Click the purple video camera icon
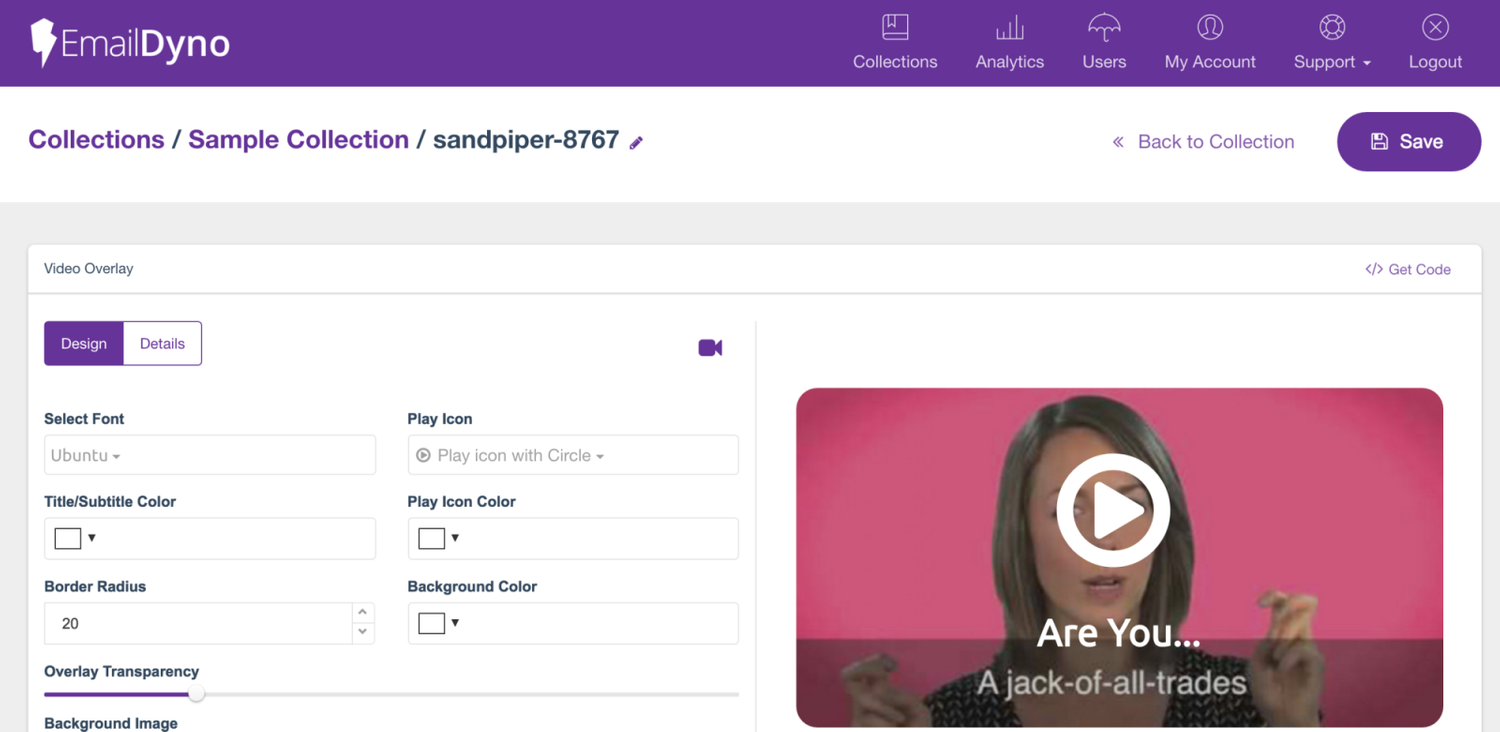The width and height of the screenshot is (1500, 732). 710,347
